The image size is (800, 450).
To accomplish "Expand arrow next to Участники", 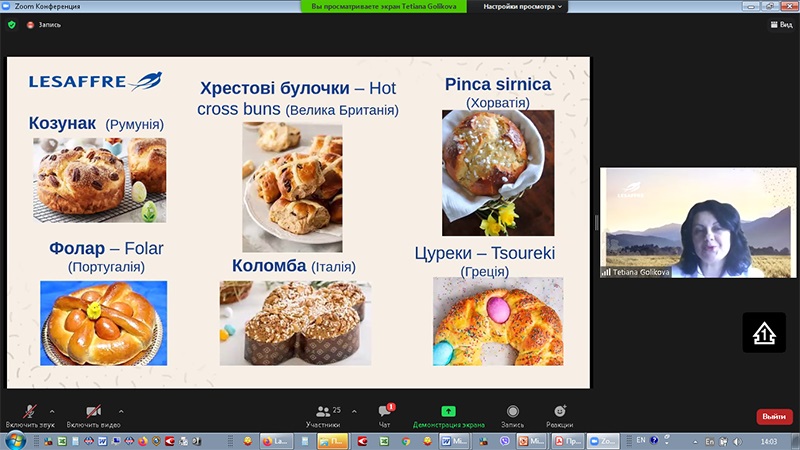I will pos(354,410).
